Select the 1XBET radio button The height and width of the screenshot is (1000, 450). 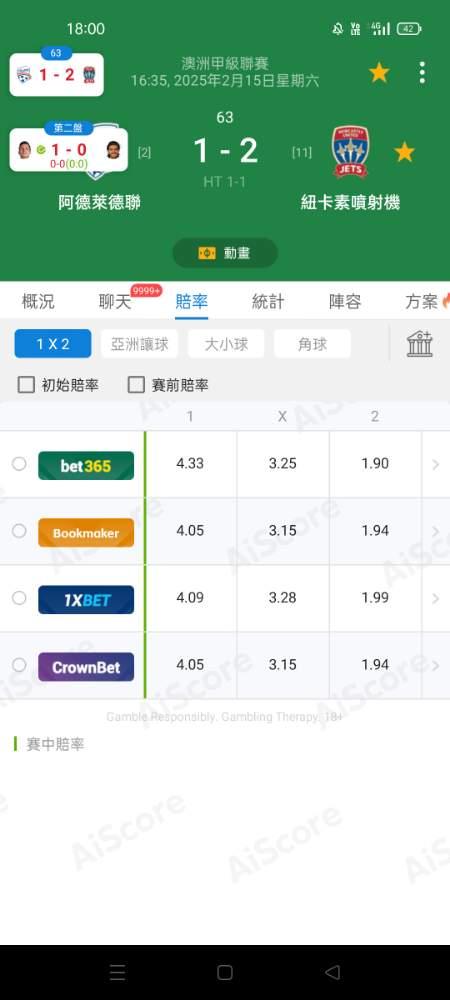(19, 598)
